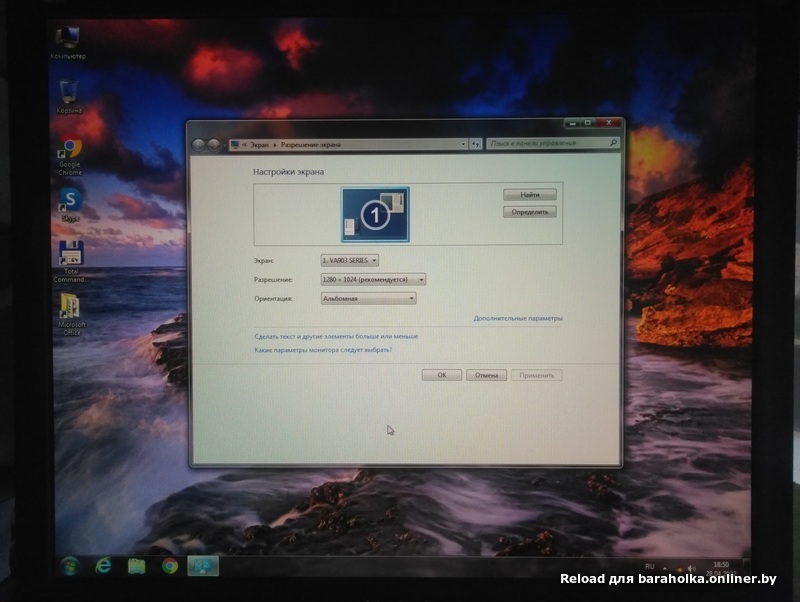Open the Recycle Bin desktop icon
The width and height of the screenshot is (800, 602).
(x=68, y=96)
